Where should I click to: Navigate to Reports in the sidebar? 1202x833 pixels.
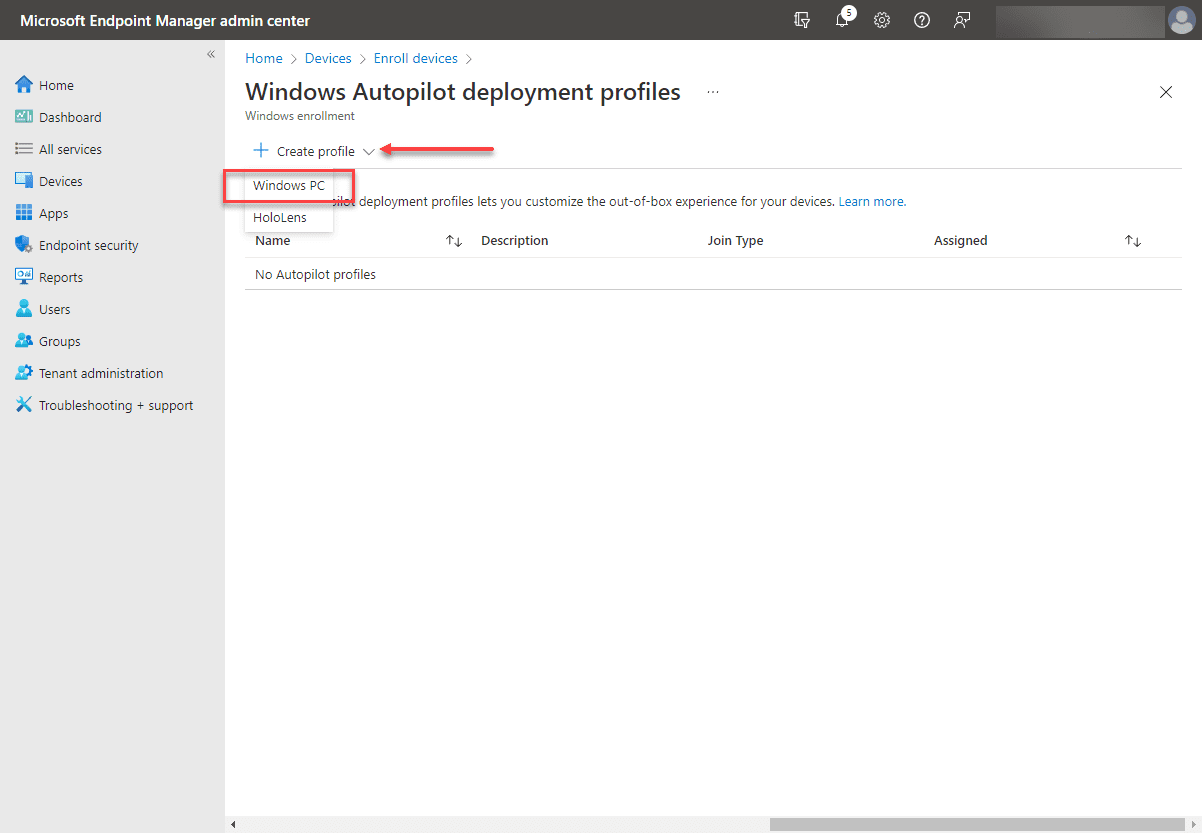pos(60,276)
